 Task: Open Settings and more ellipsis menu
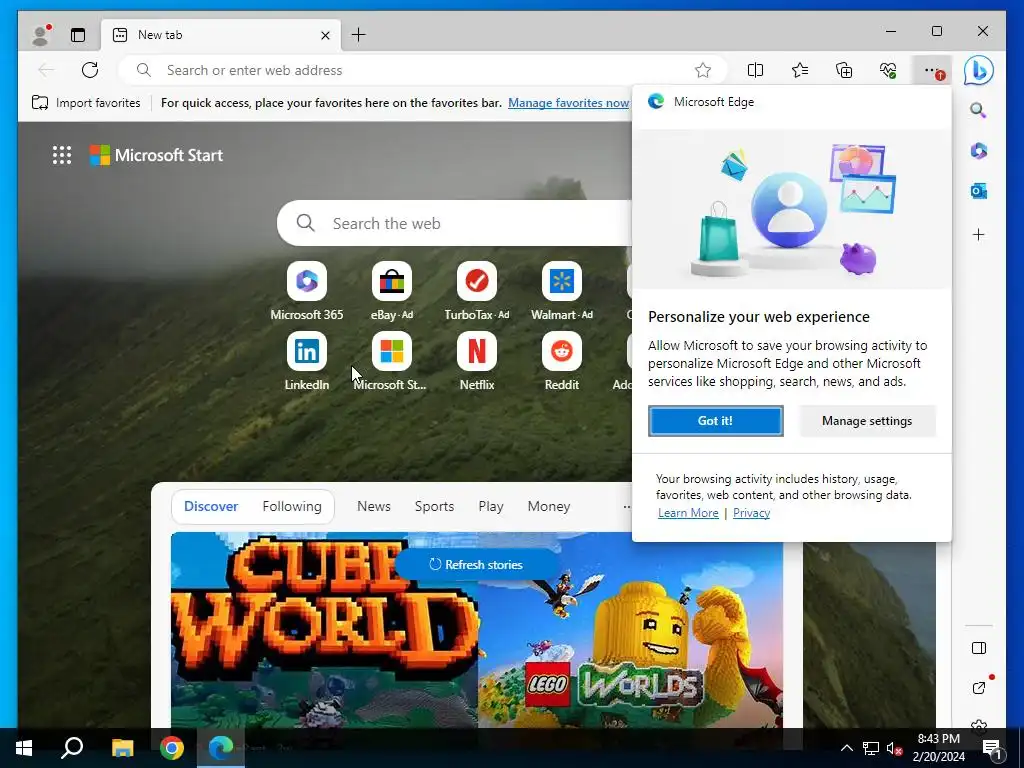(x=933, y=70)
